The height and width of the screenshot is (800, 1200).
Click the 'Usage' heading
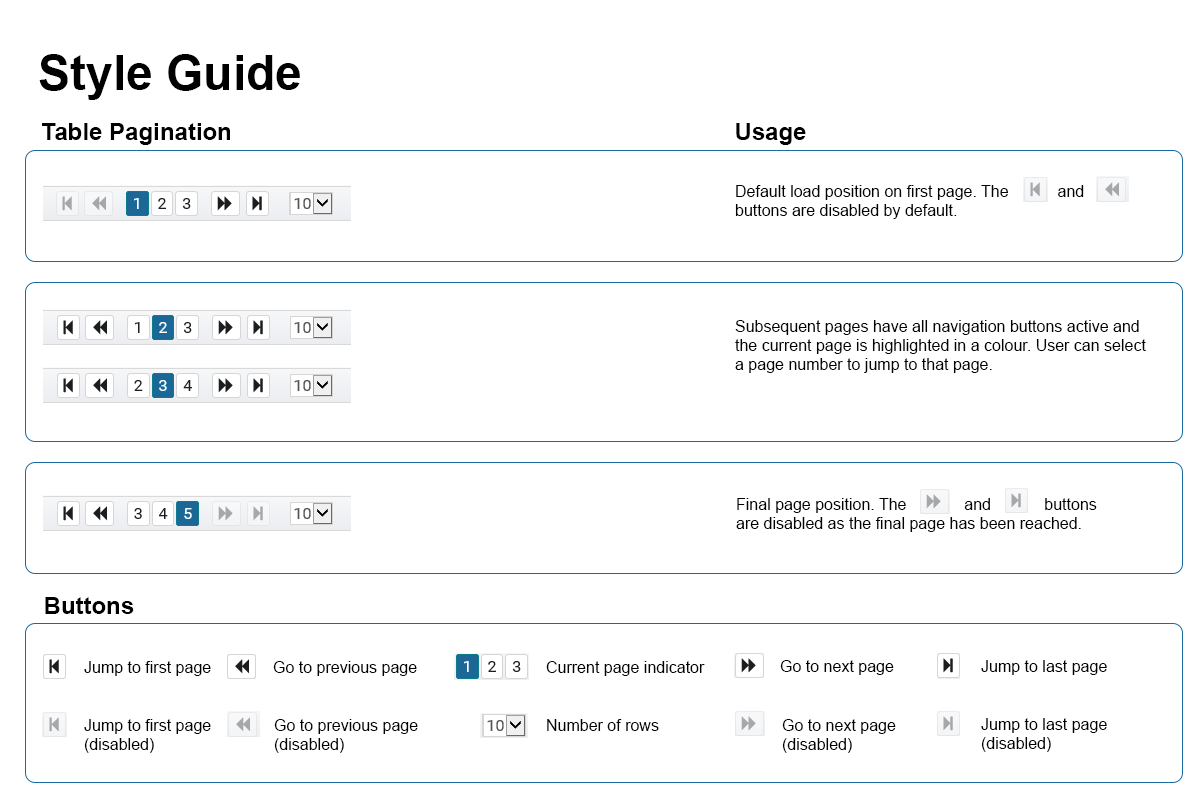point(770,132)
